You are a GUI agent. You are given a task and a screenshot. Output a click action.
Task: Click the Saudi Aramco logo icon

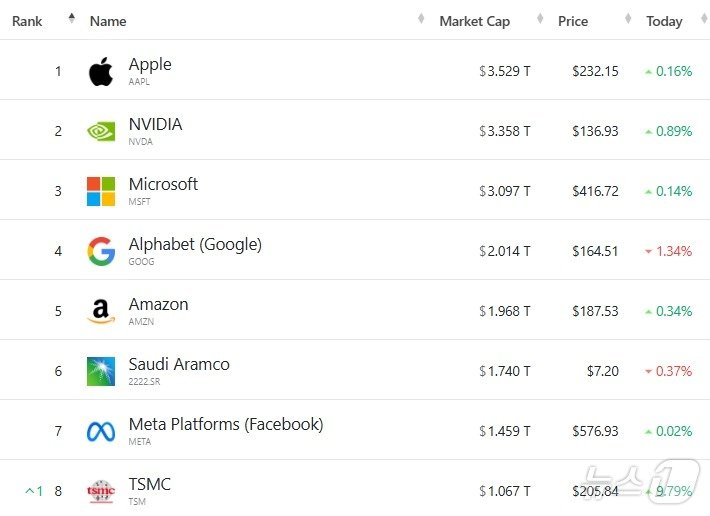101,371
